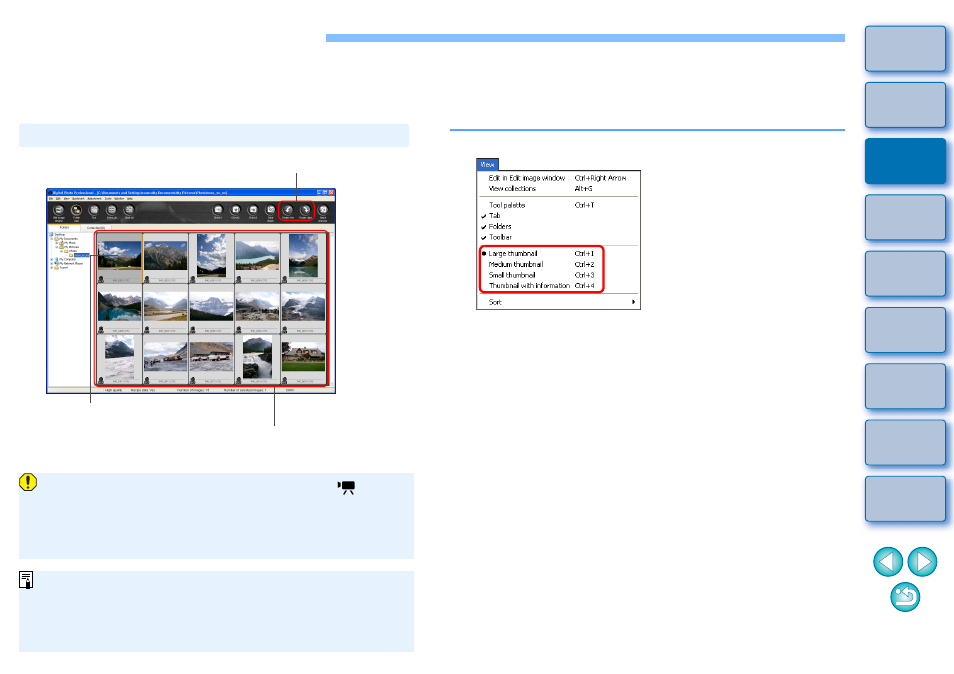Click the Rotate left toolbar icon
The height and width of the screenshot is (674, 954).
pos(288,209)
